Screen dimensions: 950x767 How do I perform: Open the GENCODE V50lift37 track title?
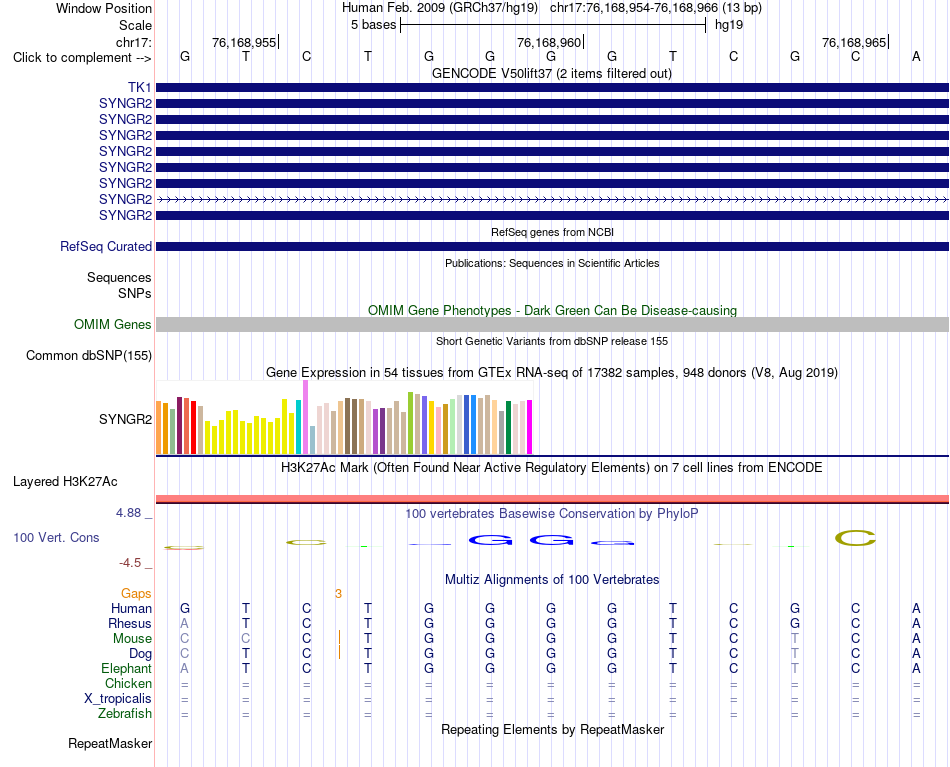coord(552,73)
